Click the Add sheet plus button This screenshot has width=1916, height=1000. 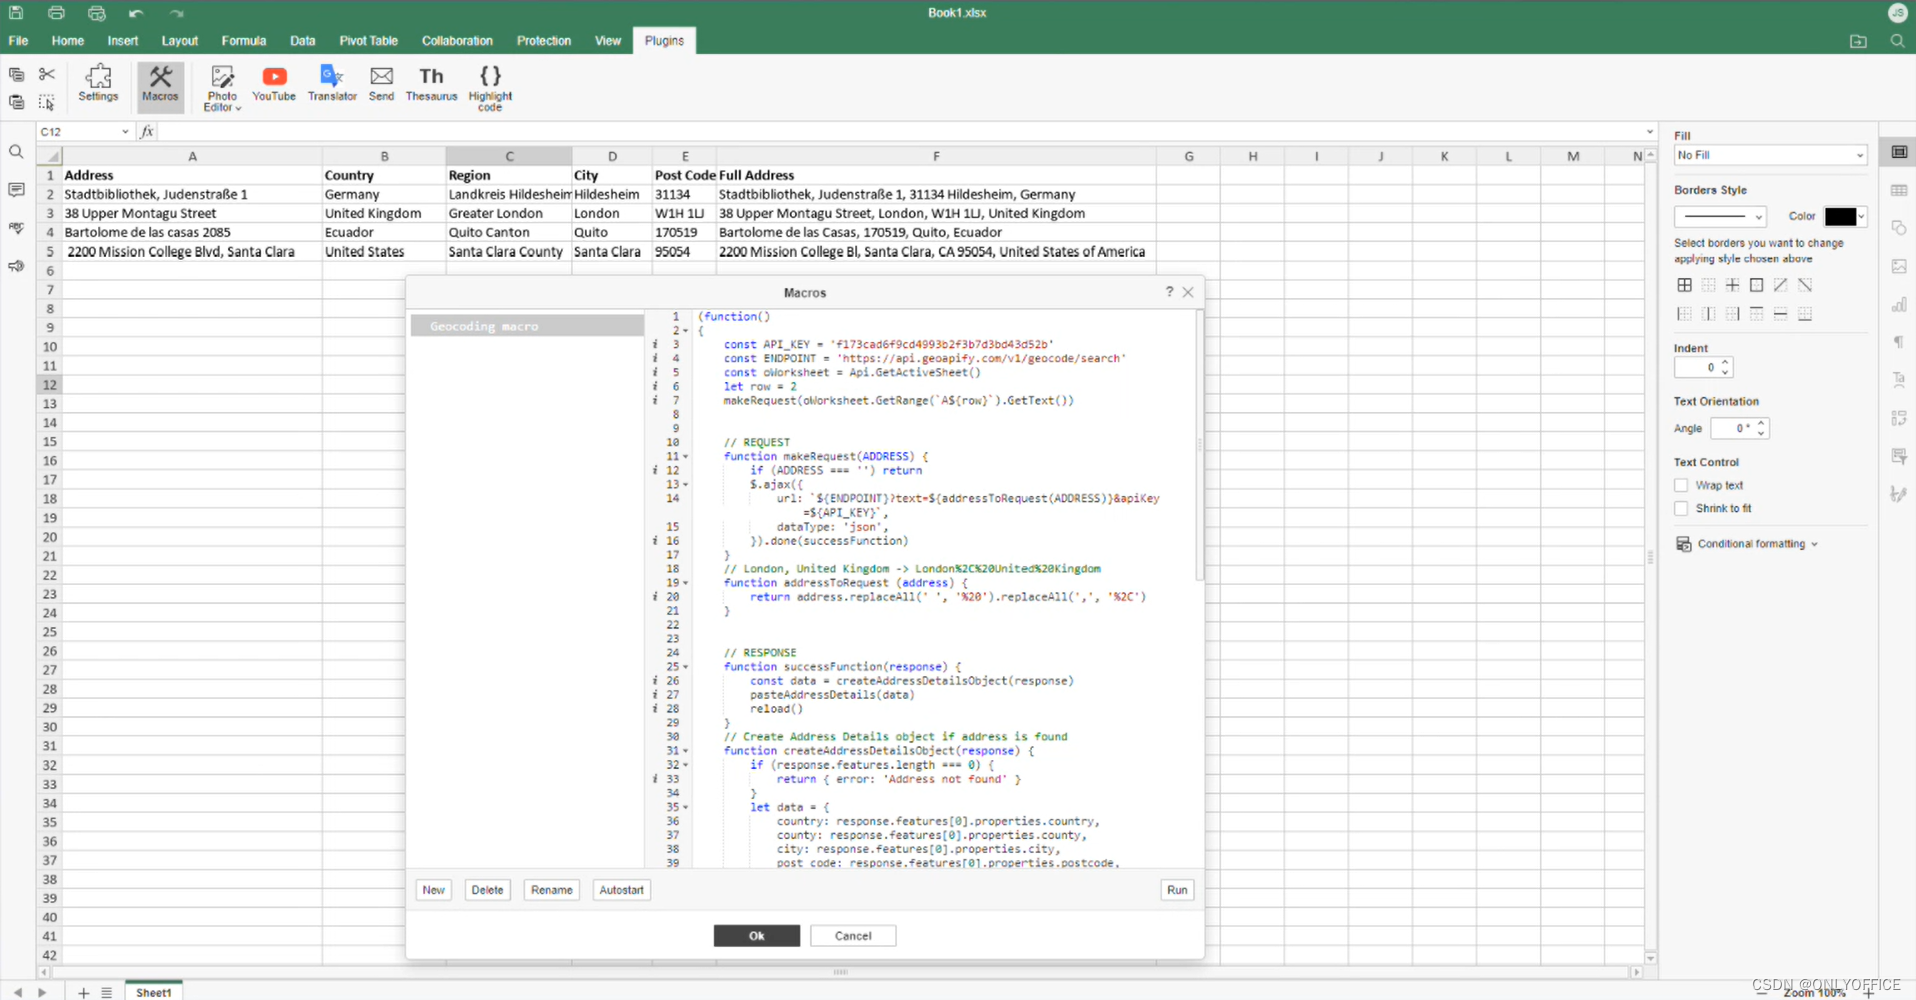84,992
